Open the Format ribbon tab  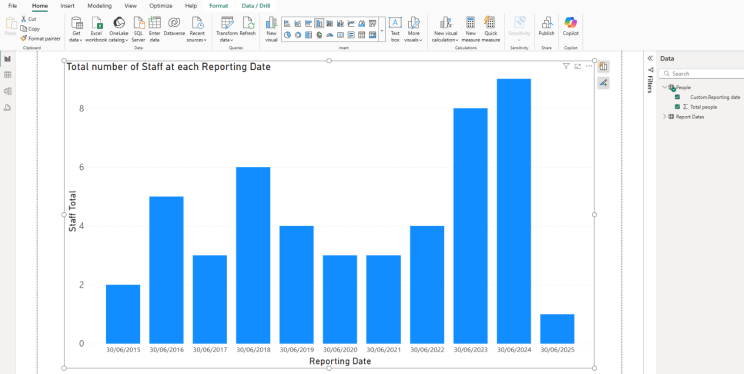tap(219, 6)
